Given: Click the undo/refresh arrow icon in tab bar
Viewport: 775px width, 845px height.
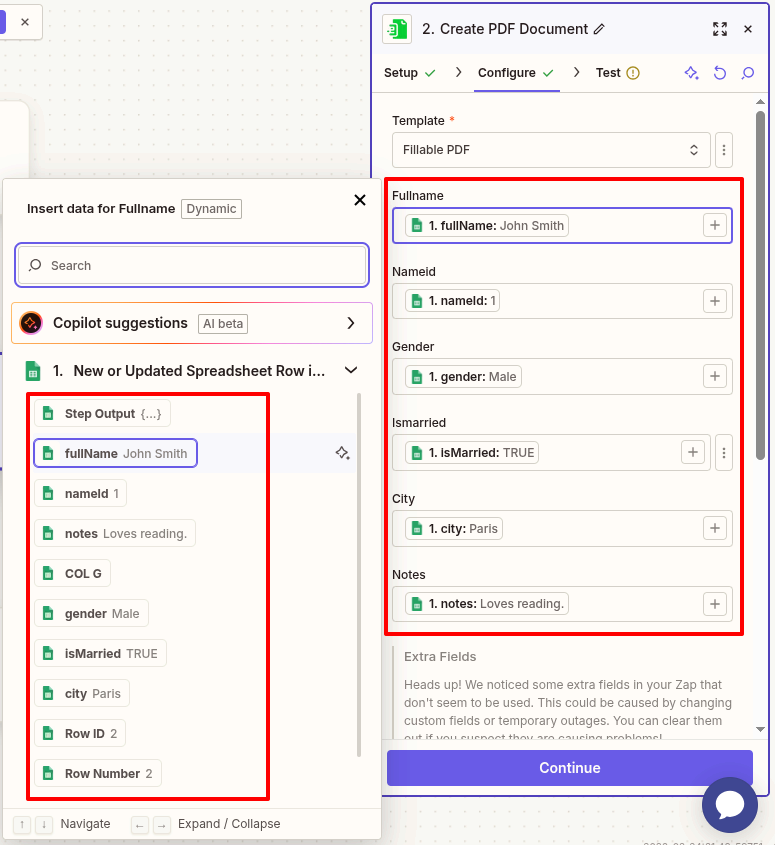Looking at the screenshot, I should 719,73.
